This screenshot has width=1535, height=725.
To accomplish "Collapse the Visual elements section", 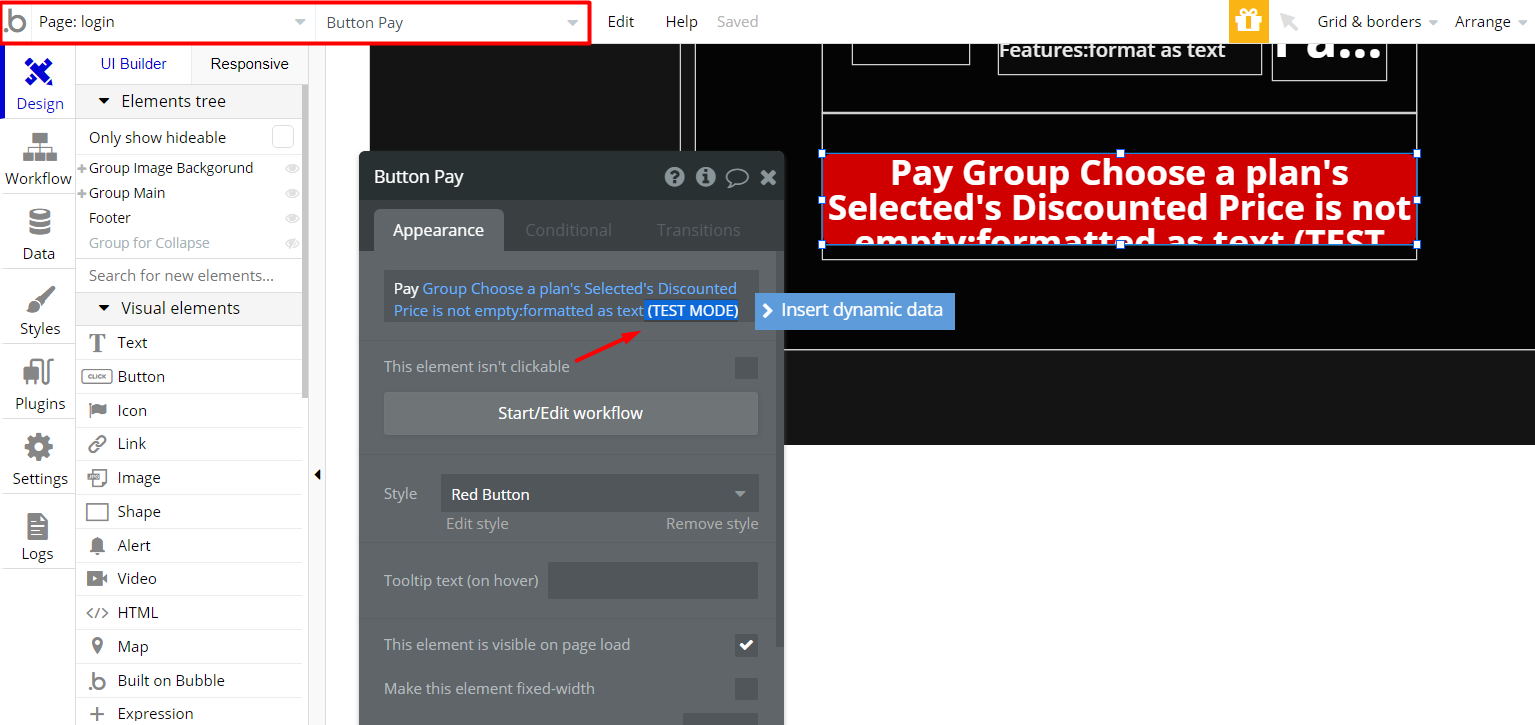I will 105,309.
